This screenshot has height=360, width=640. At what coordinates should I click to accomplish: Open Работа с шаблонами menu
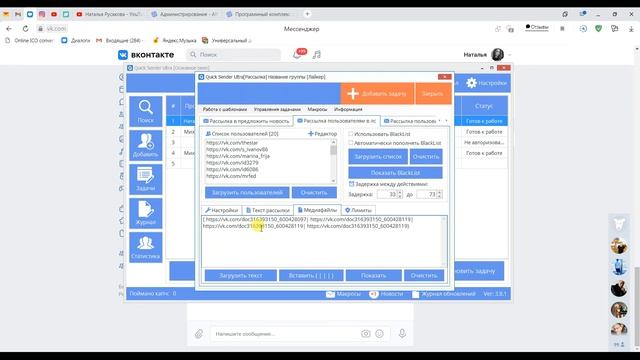point(225,109)
